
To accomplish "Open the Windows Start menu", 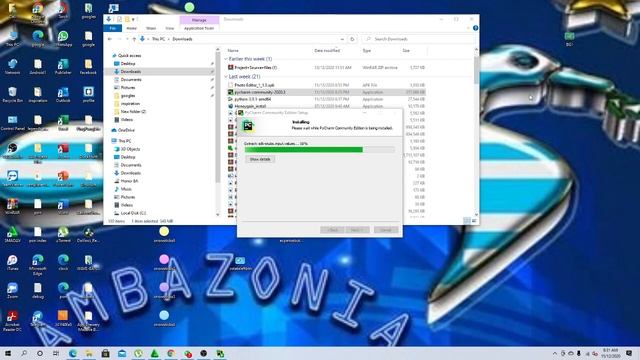I will [x=7, y=353].
